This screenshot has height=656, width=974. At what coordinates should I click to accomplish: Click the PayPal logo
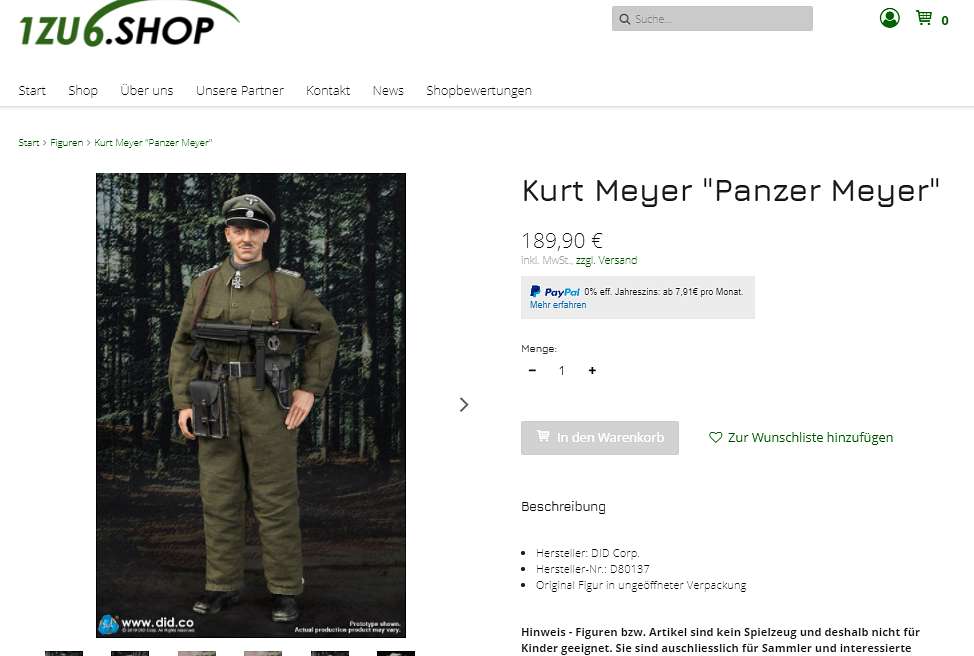[555, 291]
